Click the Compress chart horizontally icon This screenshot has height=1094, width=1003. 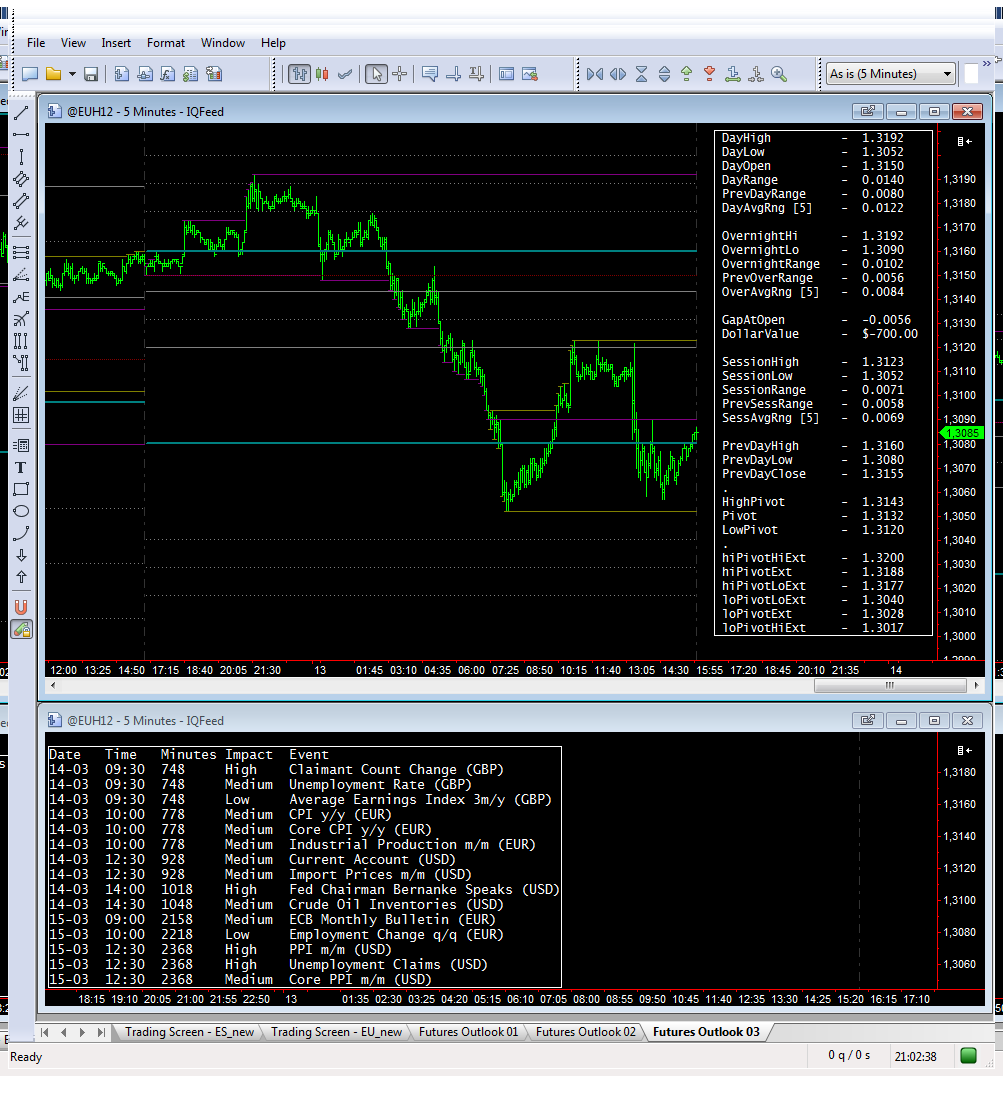(595, 74)
